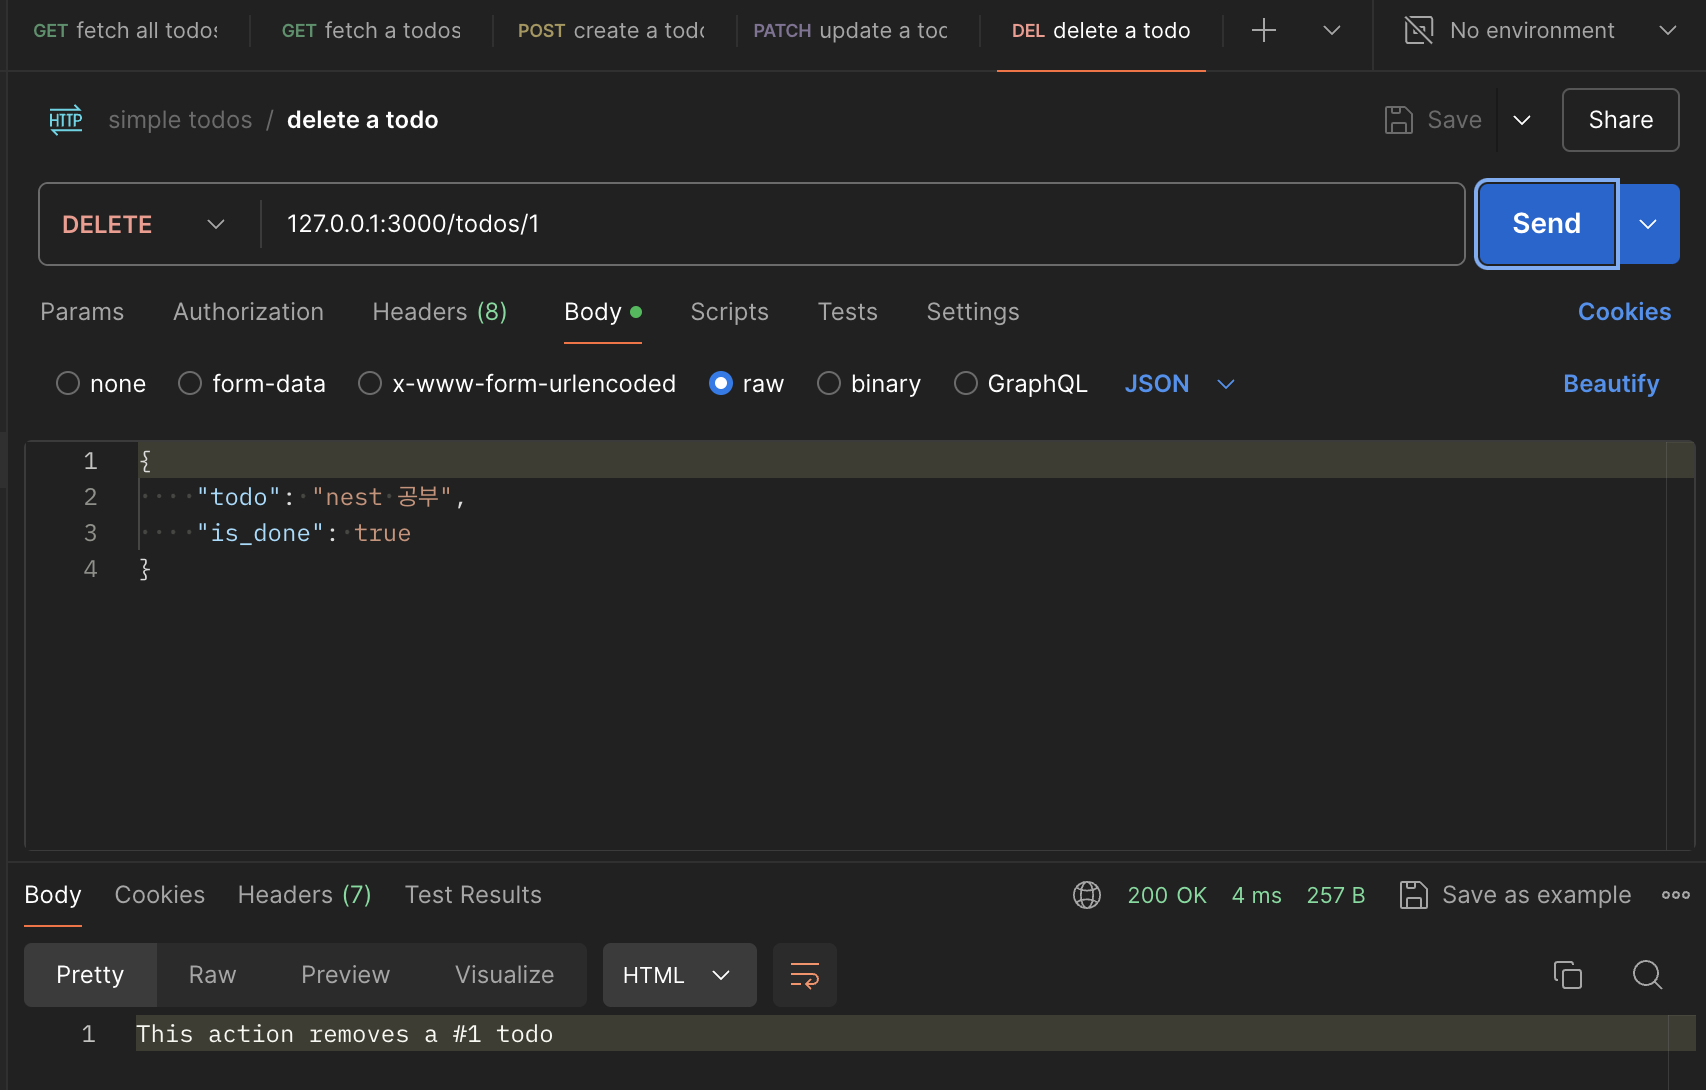This screenshot has width=1706, height=1090.
Task: Open the Params tab
Action: (82, 312)
